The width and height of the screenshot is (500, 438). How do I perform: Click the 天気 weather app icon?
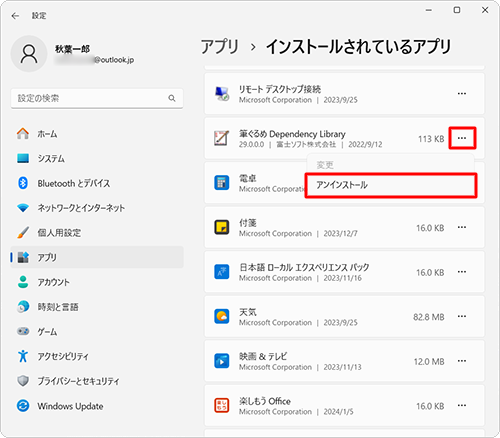pyautogui.click(x=221, y=316)
